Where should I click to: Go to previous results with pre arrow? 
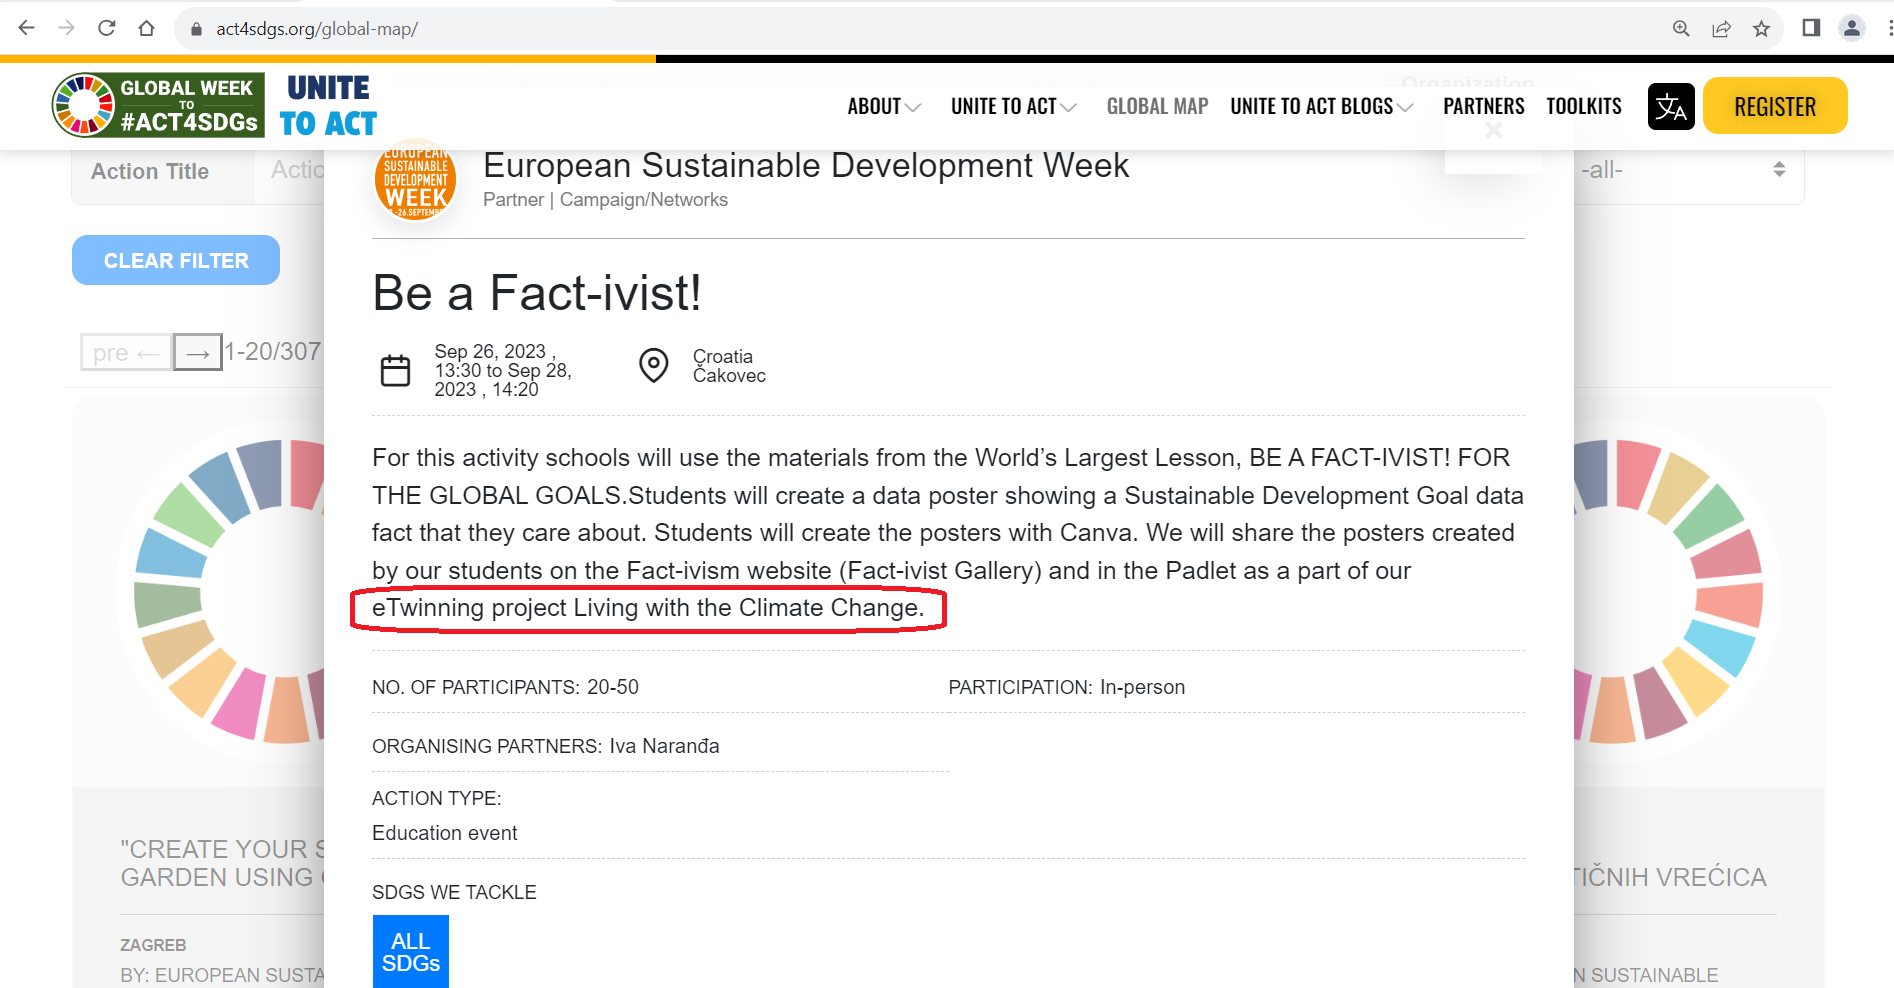(126, 352)
